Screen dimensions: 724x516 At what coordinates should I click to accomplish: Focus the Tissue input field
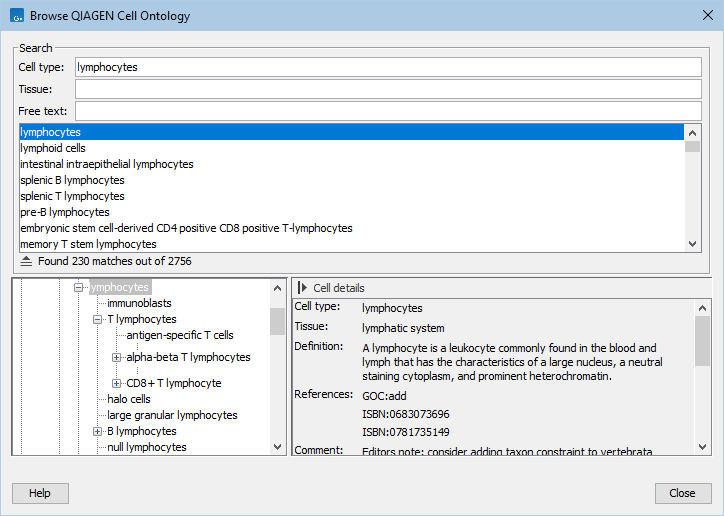tap(388, 89)
